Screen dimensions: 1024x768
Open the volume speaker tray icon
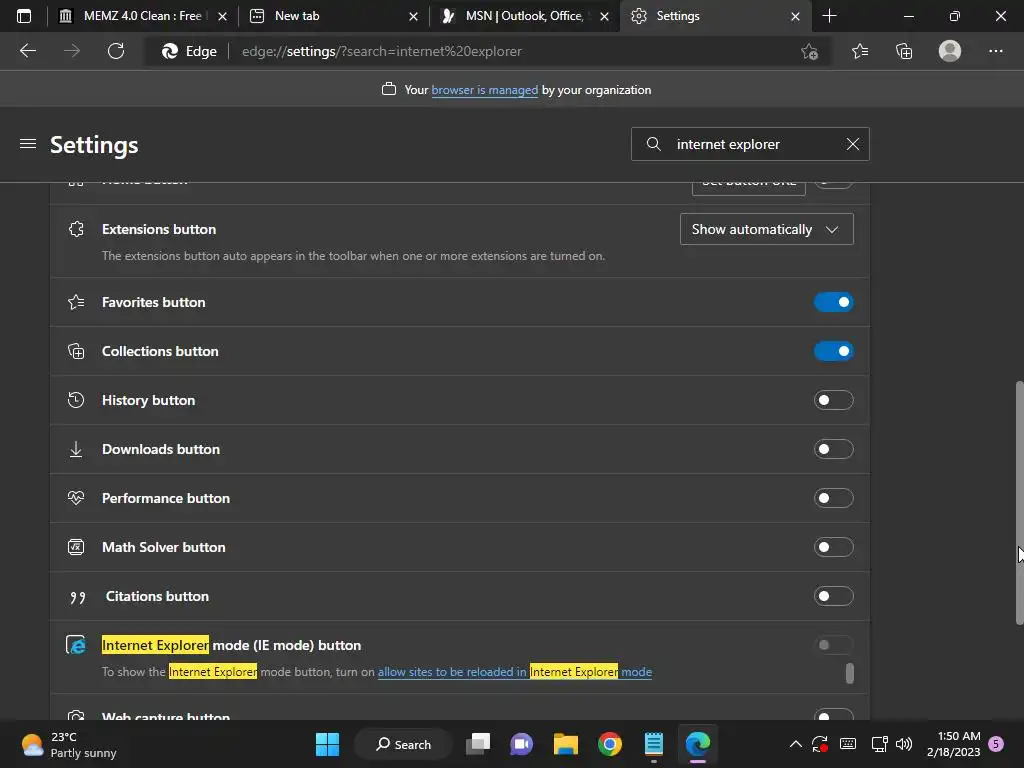pos(904,744)
